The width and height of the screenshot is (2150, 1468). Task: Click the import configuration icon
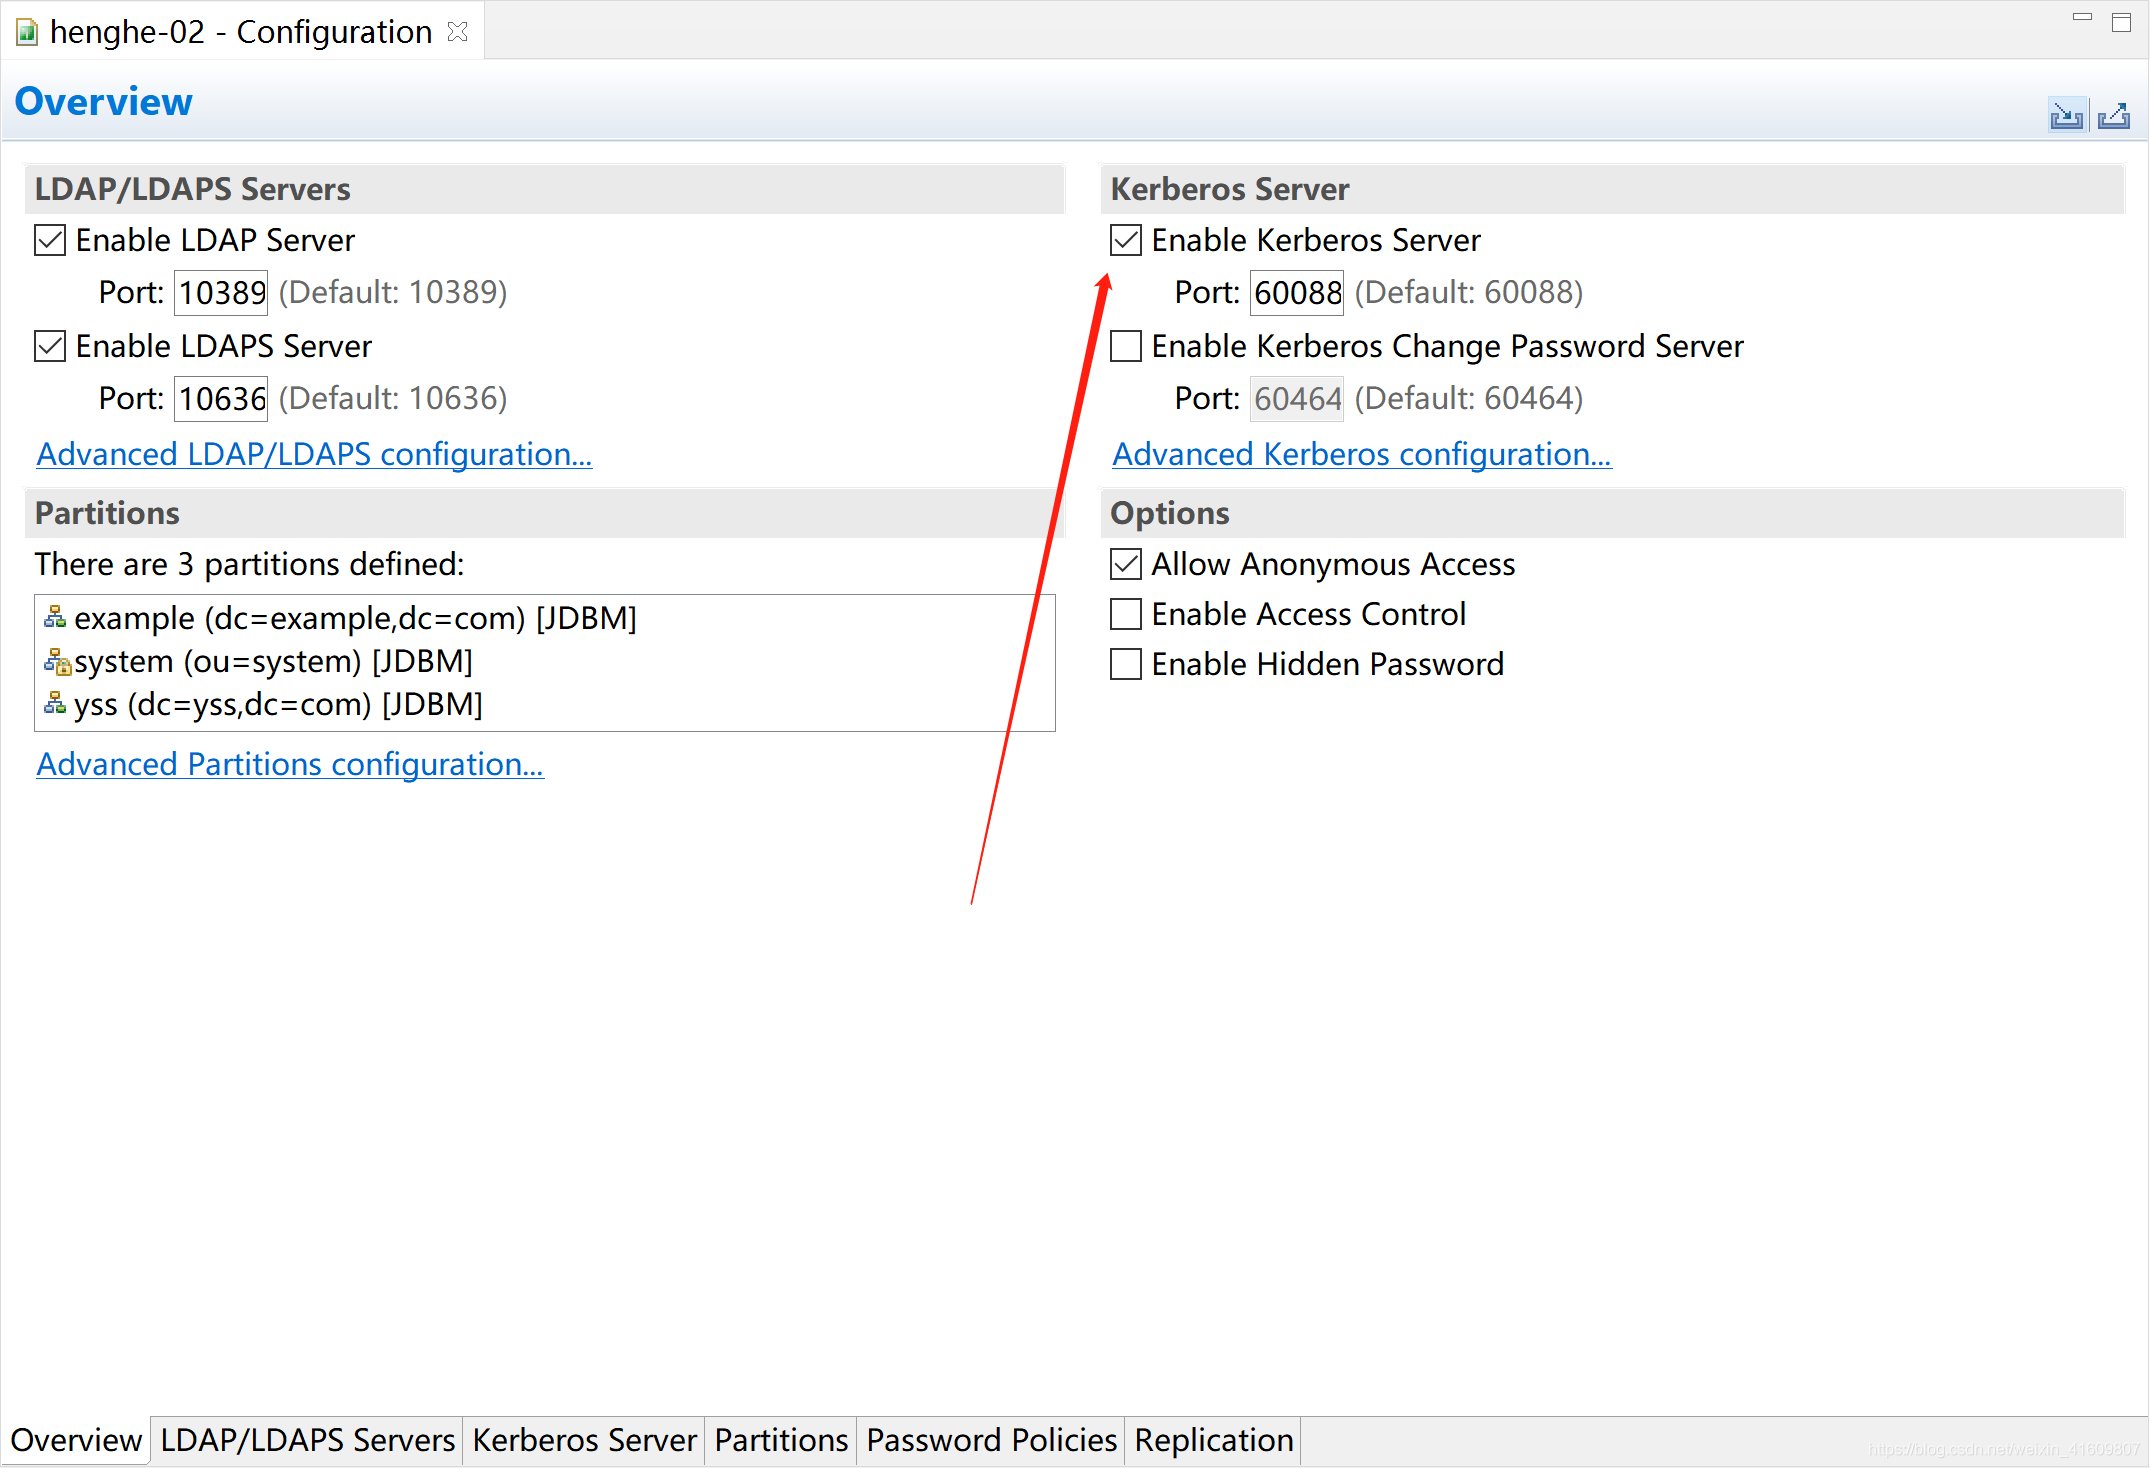(2066, 116)
